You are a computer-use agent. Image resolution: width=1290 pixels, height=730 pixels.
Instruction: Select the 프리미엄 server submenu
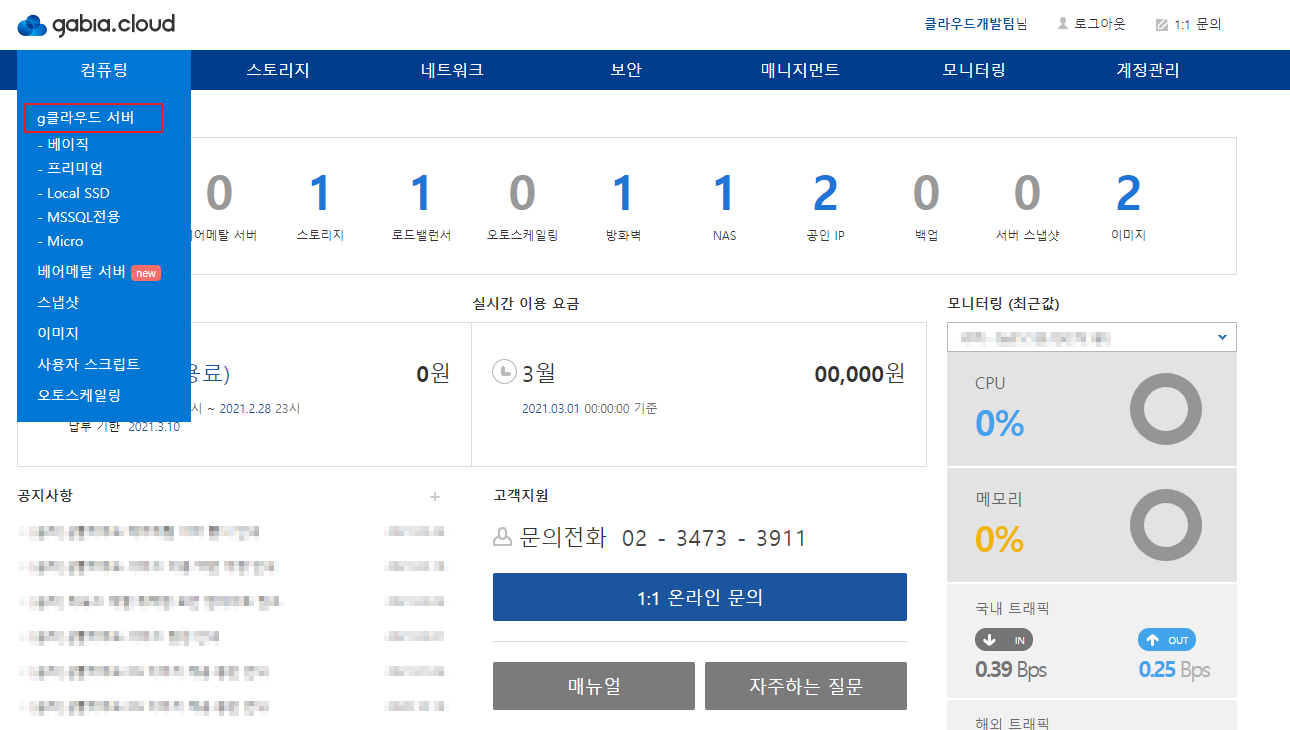[x=70, y=168]
